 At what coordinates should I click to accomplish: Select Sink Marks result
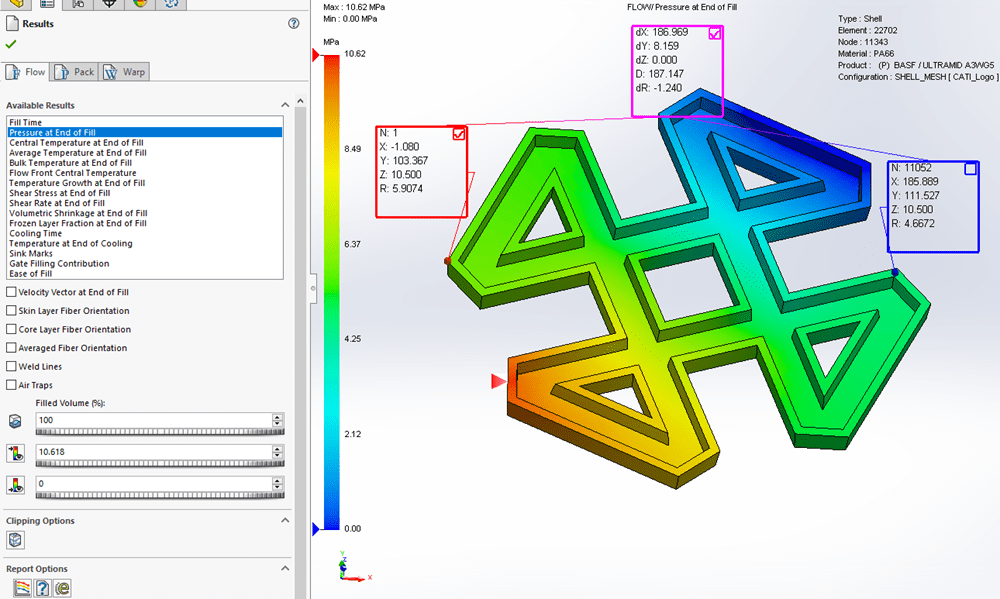[x=31, y=254]
